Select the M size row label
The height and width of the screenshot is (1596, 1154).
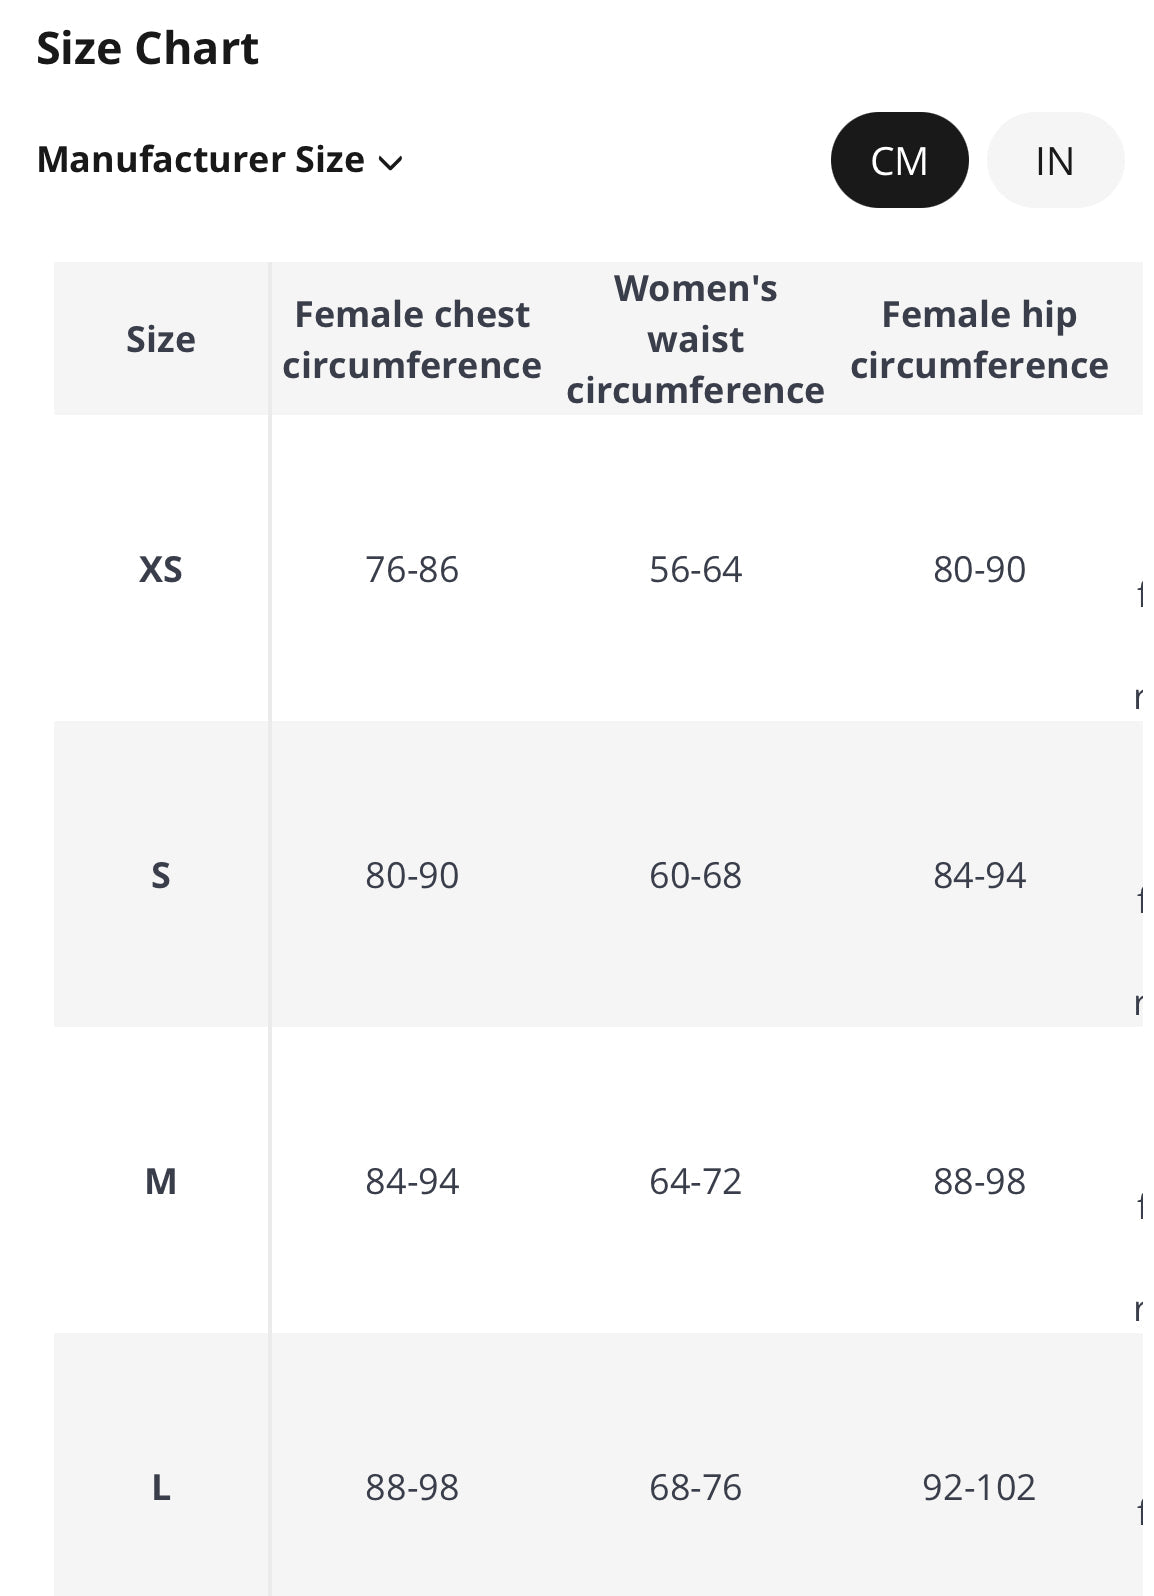click(x=161, y=1181)
